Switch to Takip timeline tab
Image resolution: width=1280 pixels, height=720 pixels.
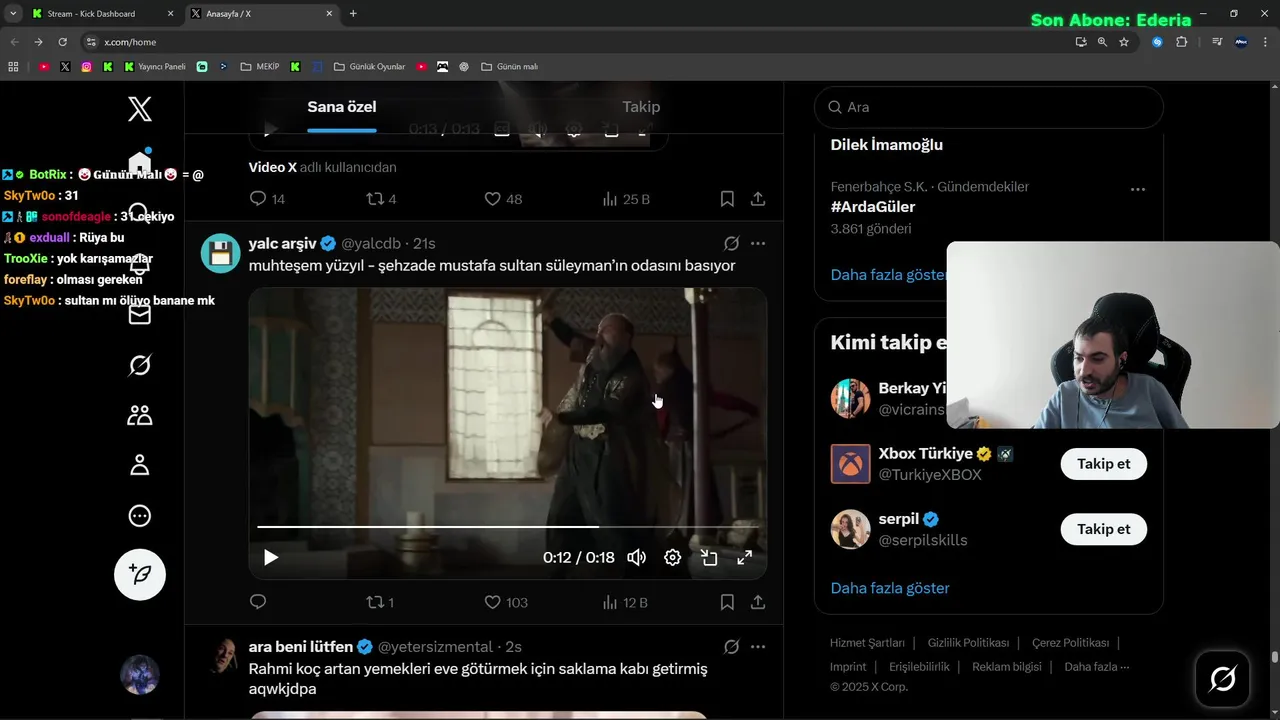coord(641,107)
